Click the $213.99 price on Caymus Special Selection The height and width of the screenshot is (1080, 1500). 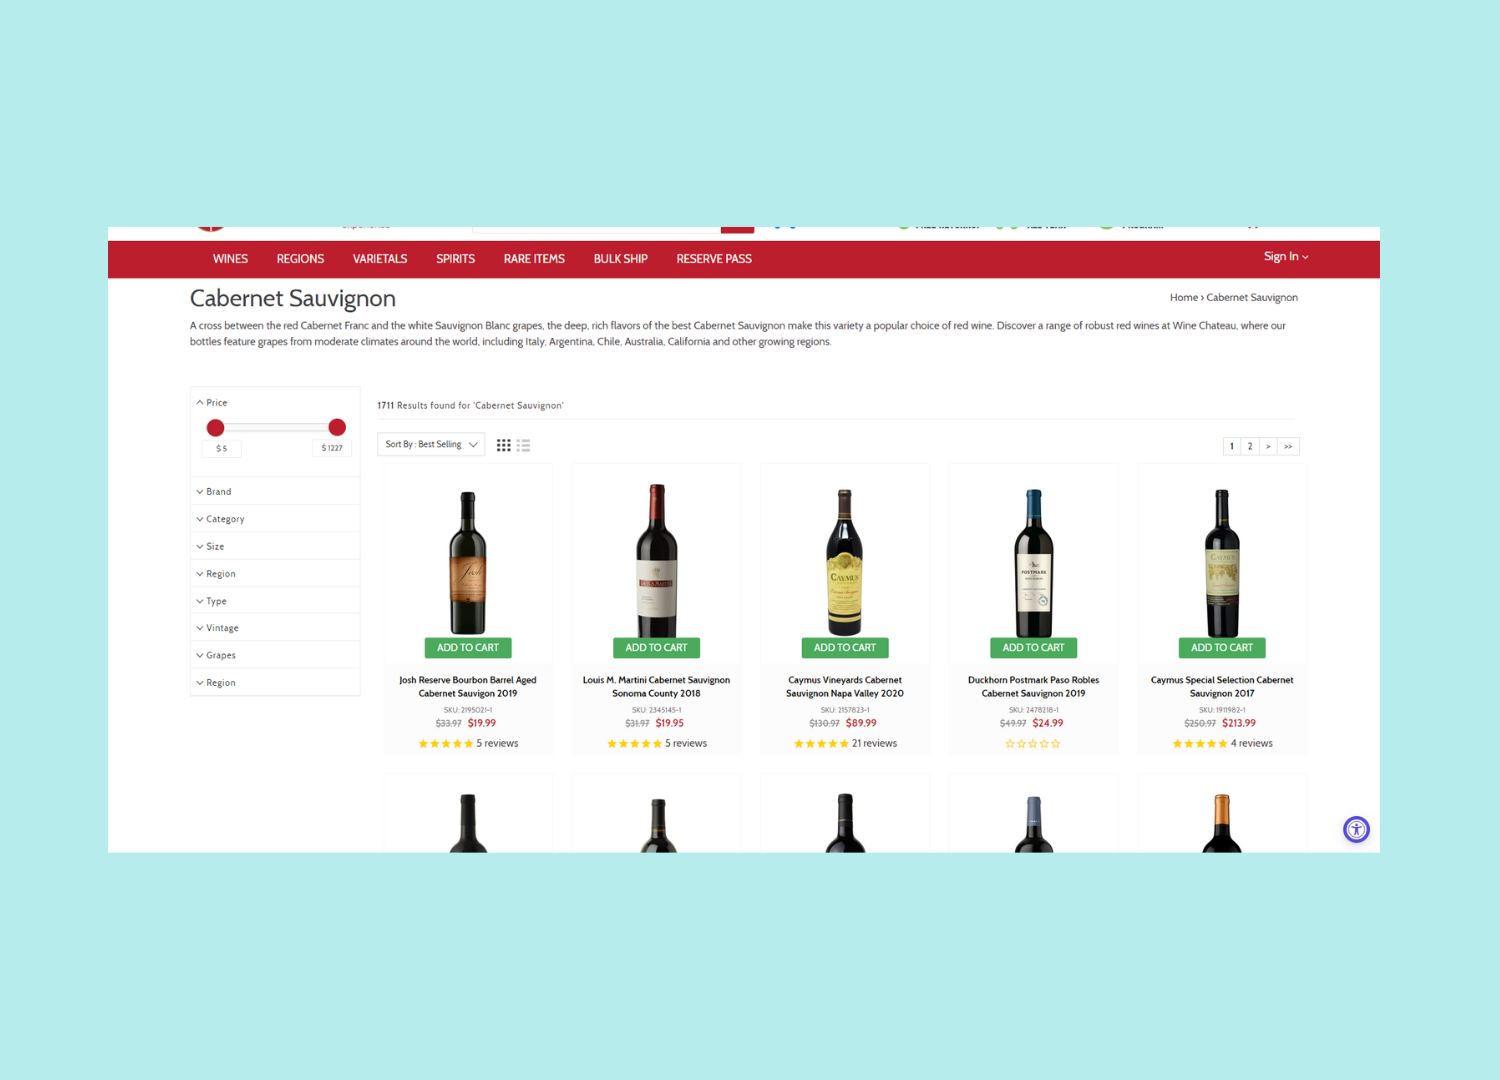tap(1239, 724)
